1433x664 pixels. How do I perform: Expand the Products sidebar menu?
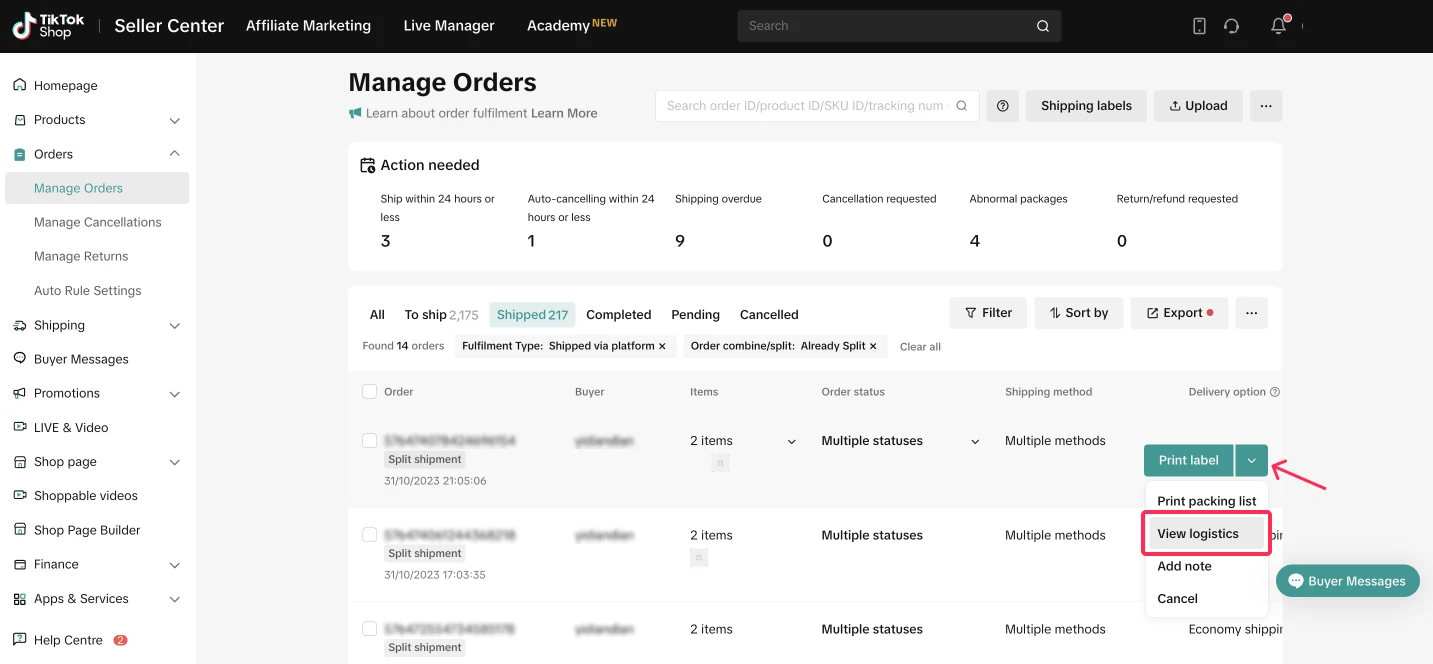pyautogui.click(x=175, y=120)
